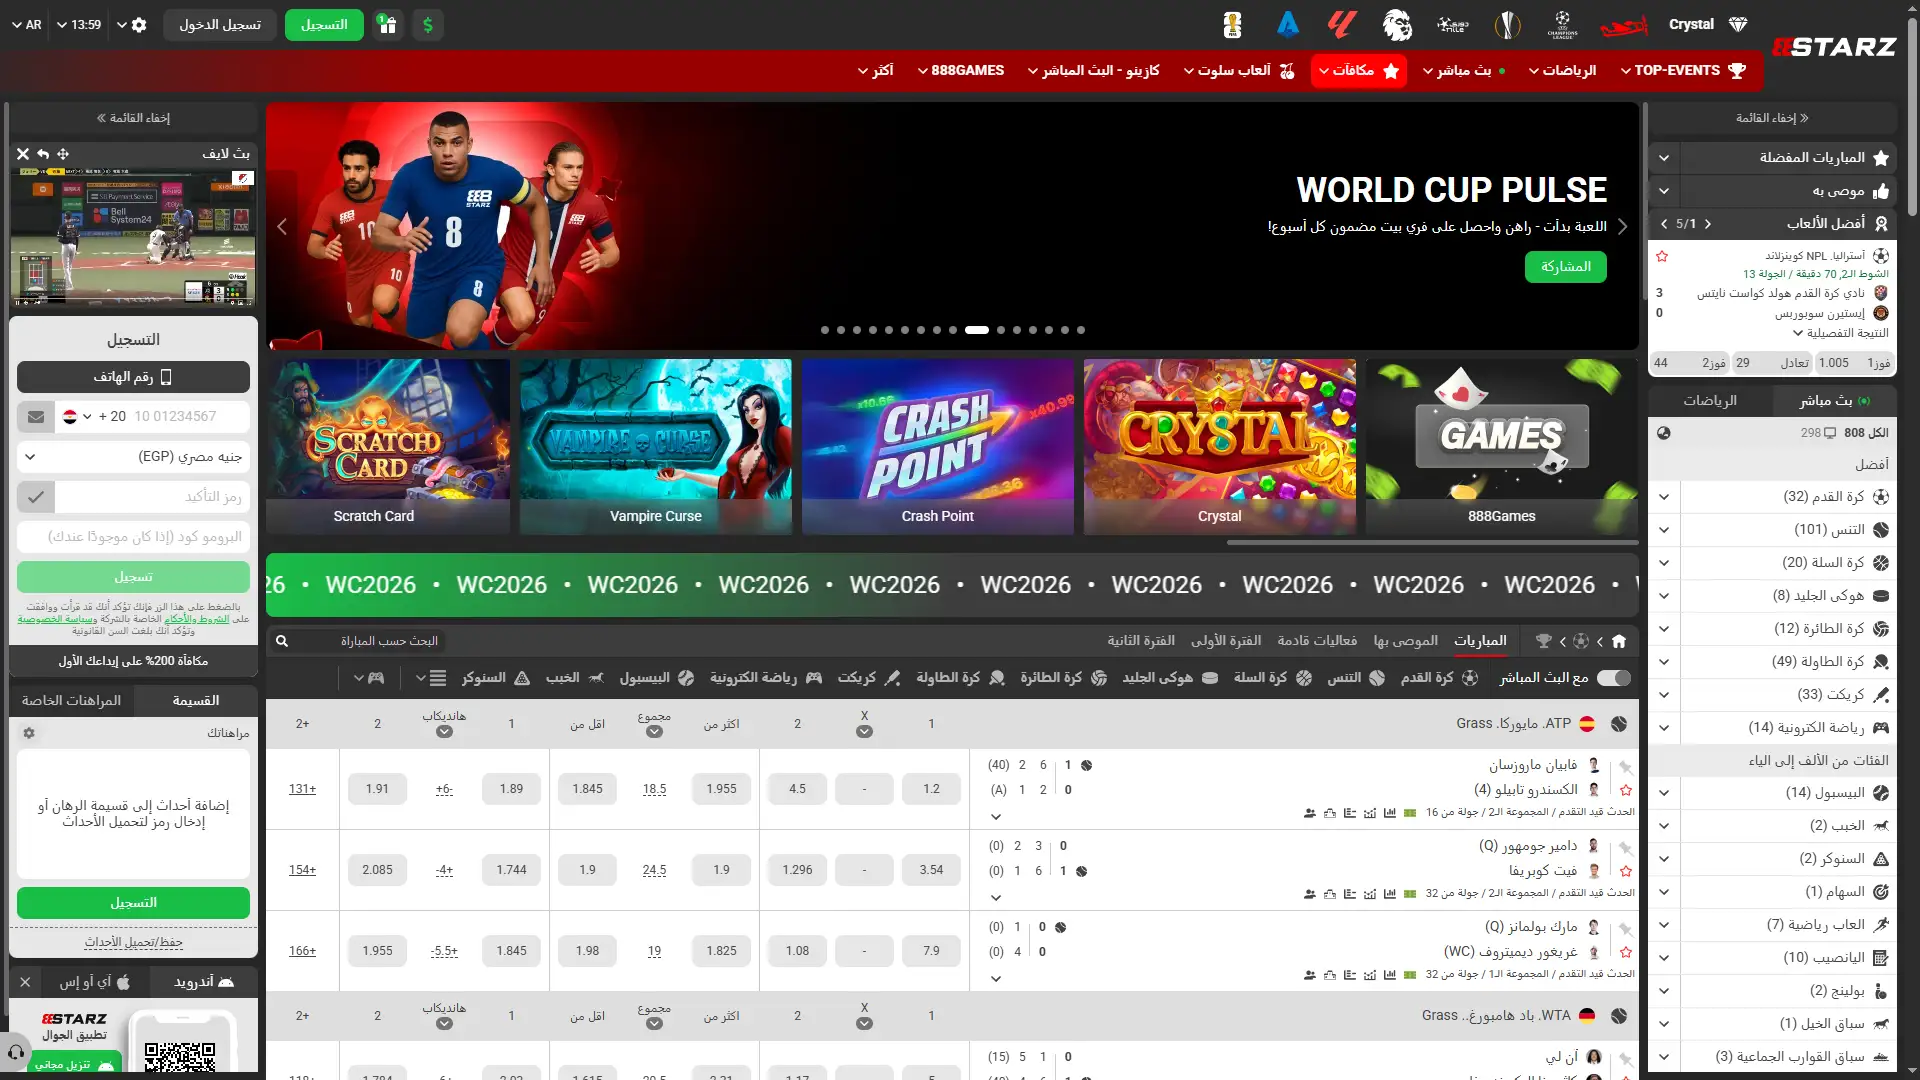
Task: Filter matches by رياضة الكترونية esports
Action: 766,678
